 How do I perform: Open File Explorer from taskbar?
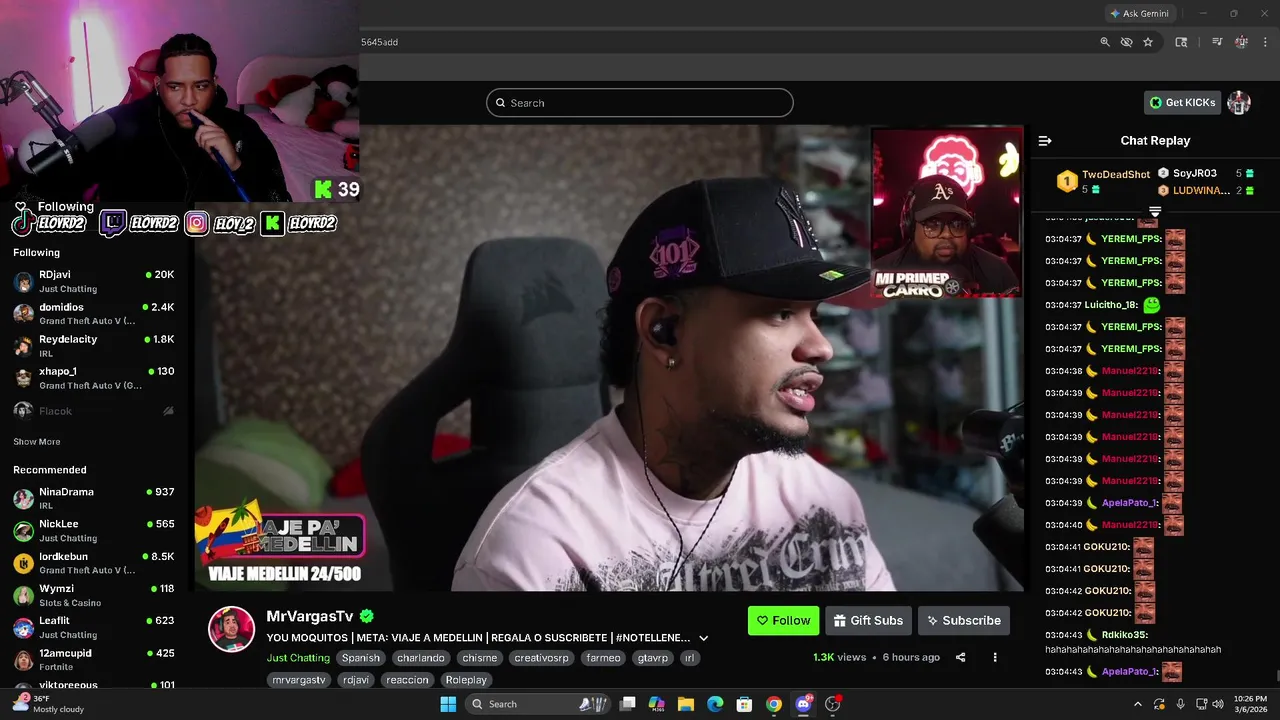coord(686,704)
